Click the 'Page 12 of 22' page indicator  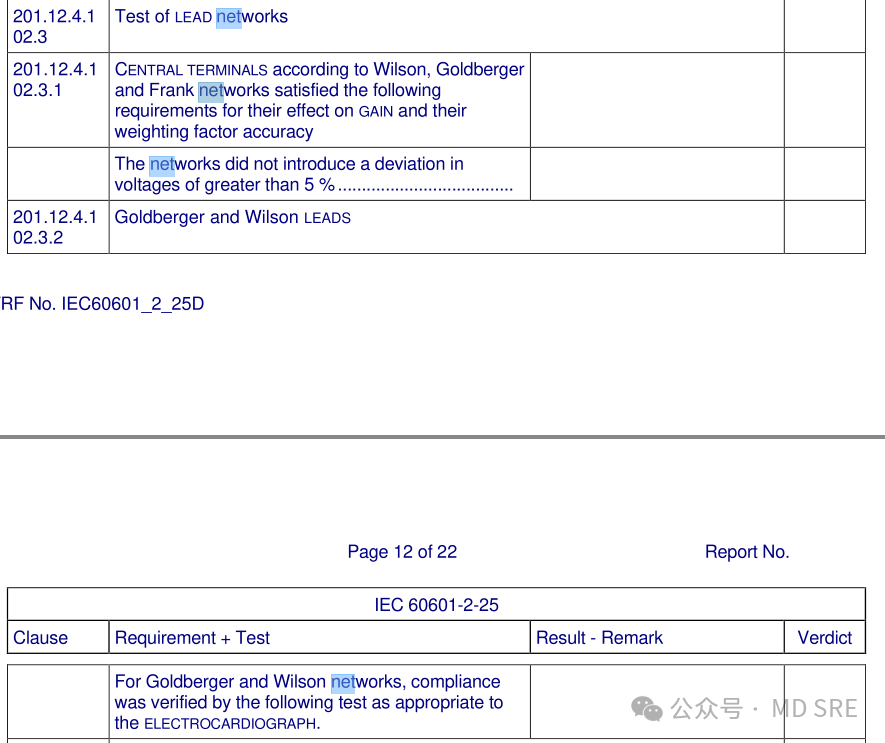(x=402, y=552)
